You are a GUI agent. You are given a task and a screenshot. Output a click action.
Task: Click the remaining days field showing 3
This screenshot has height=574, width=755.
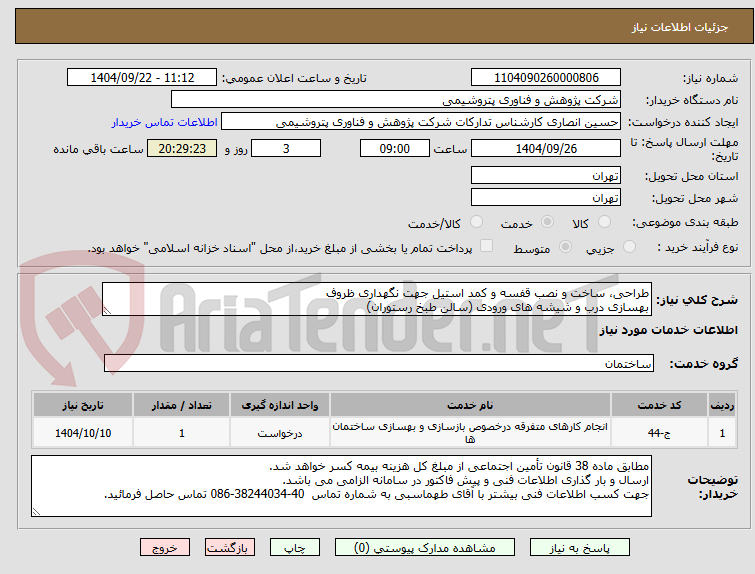pos(286,148)
